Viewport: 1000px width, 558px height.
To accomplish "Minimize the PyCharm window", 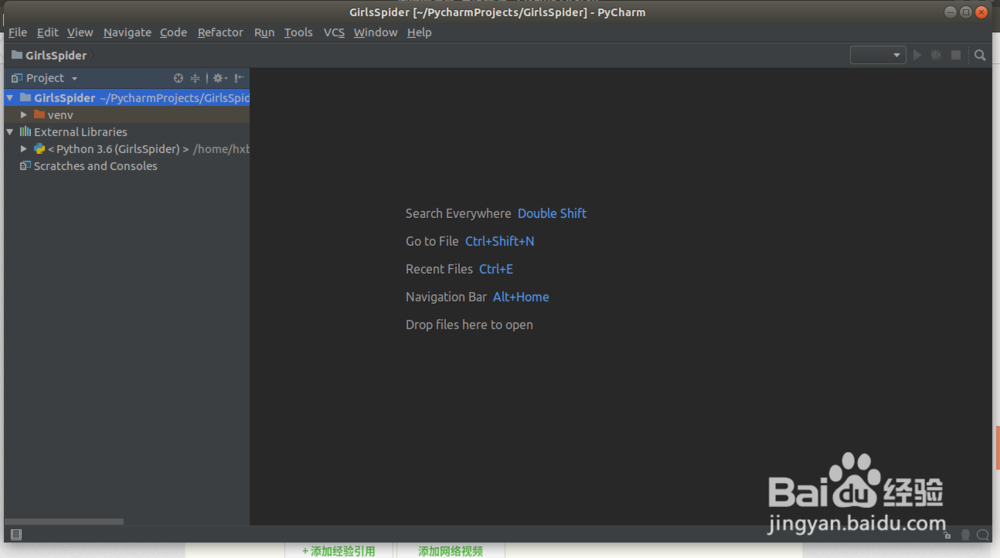I will [950, 12].
